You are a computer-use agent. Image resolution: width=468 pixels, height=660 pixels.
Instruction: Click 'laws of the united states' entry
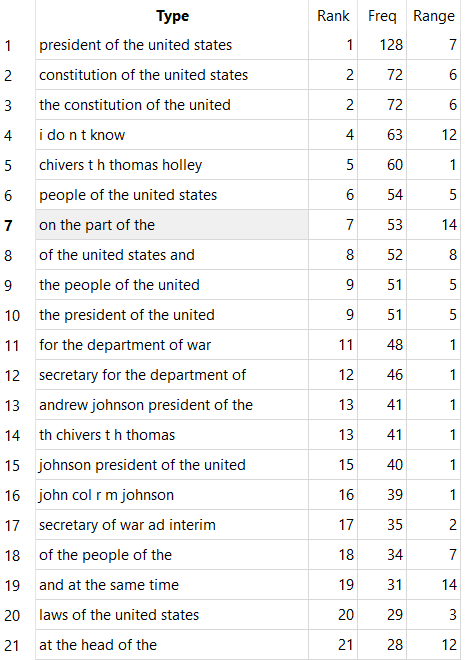click(x=172, y=615)
